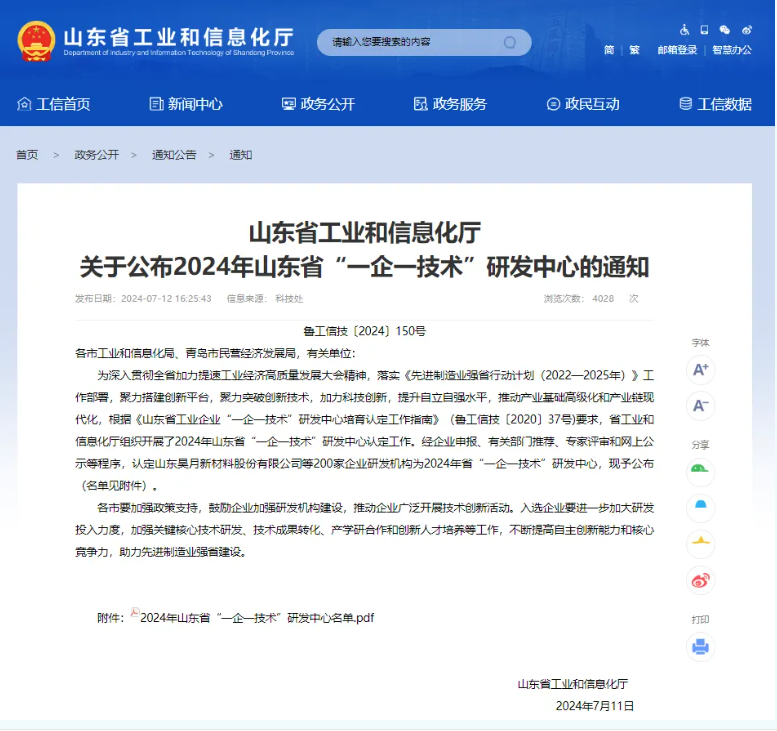Share via the red Weibo icon

pos(700,580)
